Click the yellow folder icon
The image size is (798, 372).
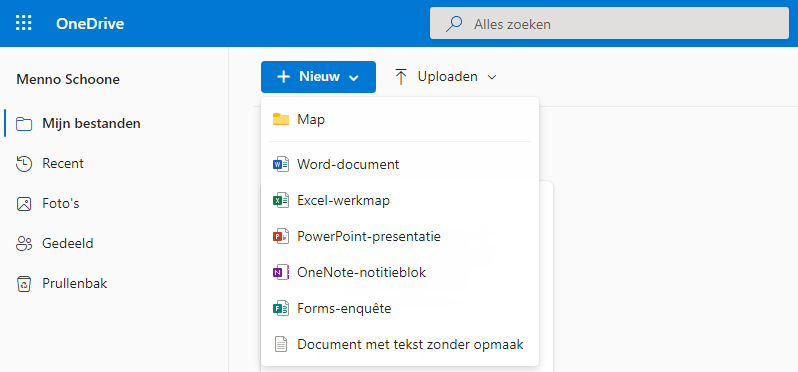click(x=280, y=119)
